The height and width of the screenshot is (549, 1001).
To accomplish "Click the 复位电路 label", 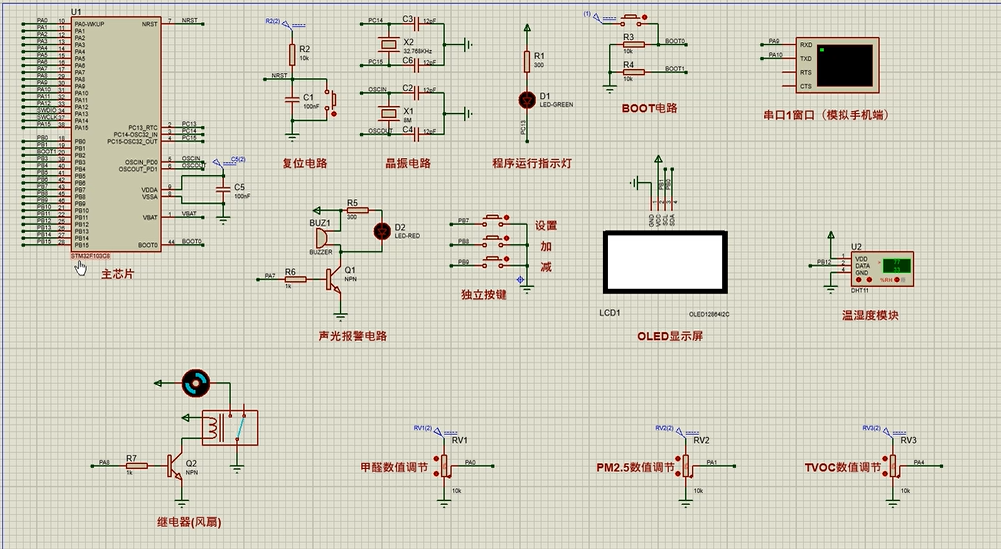I will click(x=305, y=163).
